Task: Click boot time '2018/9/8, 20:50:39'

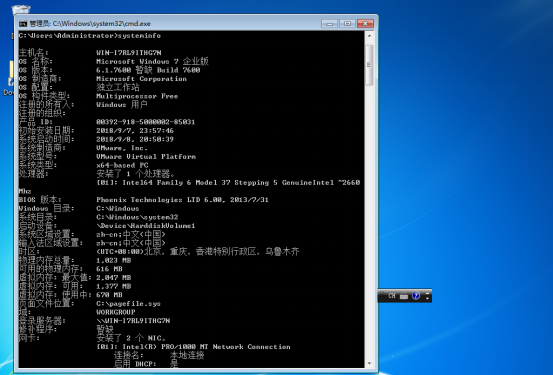Action: tap(135, 139)
